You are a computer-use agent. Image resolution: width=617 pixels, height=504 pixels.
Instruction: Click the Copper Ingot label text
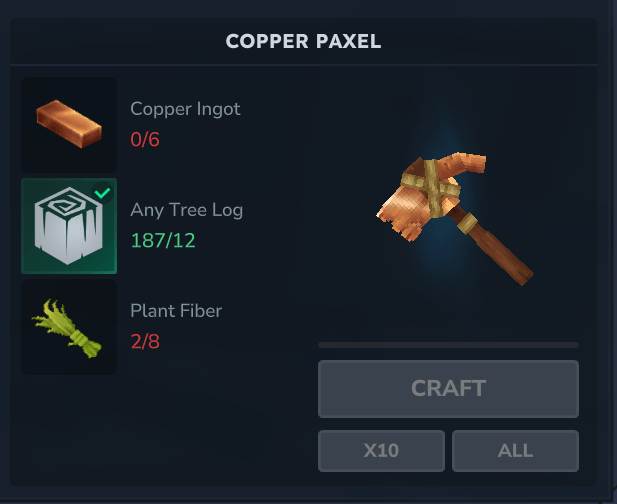[185, 109]
